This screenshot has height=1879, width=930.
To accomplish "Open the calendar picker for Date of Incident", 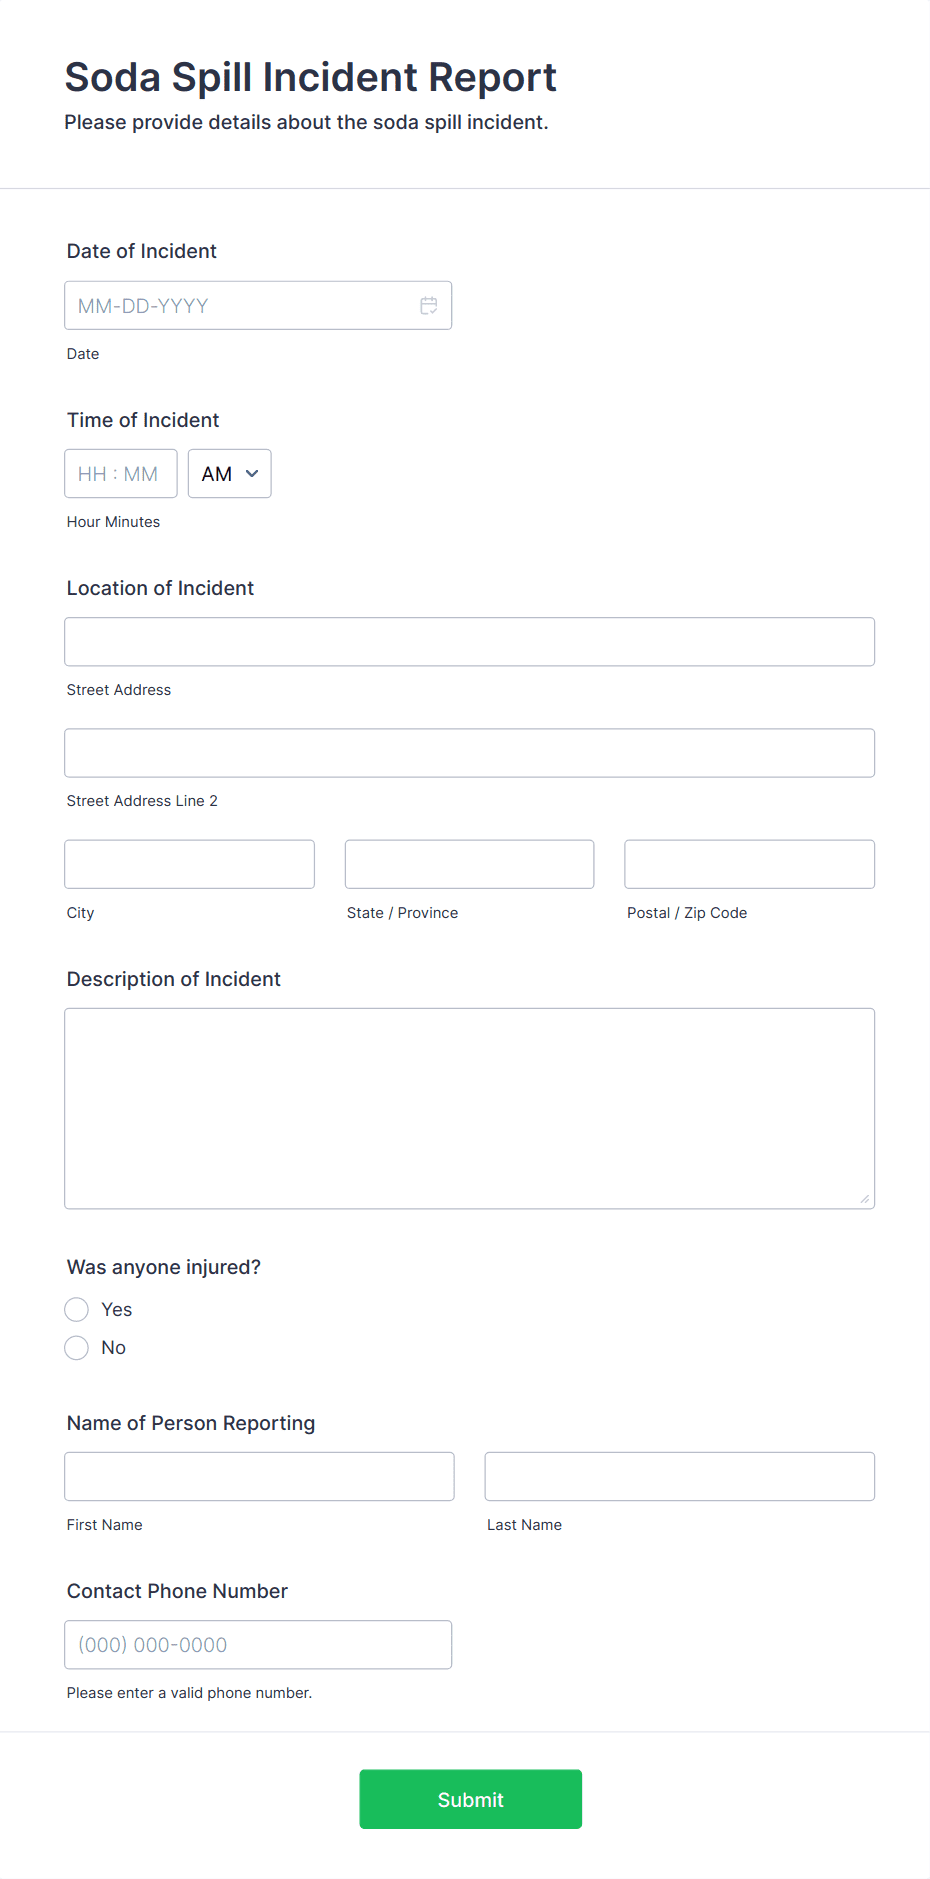I will (x=429, y=305).
